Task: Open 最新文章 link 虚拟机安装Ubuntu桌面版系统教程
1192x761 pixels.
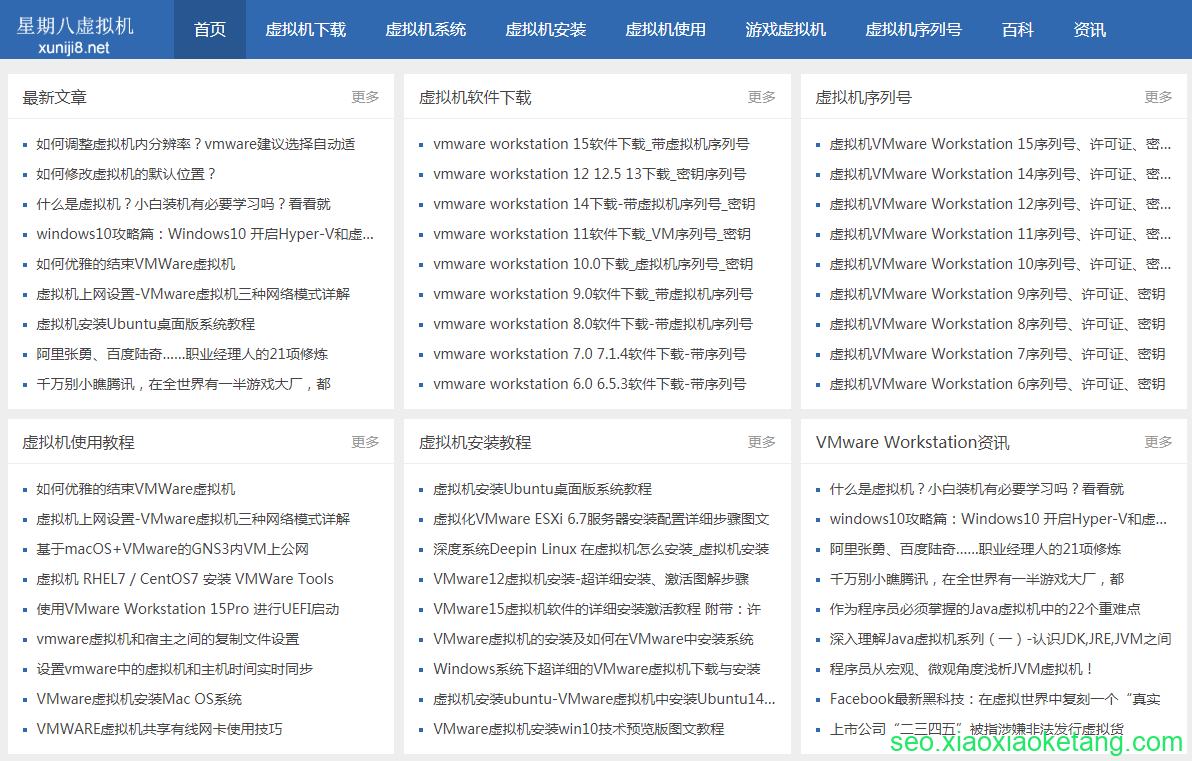Action: (145, 324)
